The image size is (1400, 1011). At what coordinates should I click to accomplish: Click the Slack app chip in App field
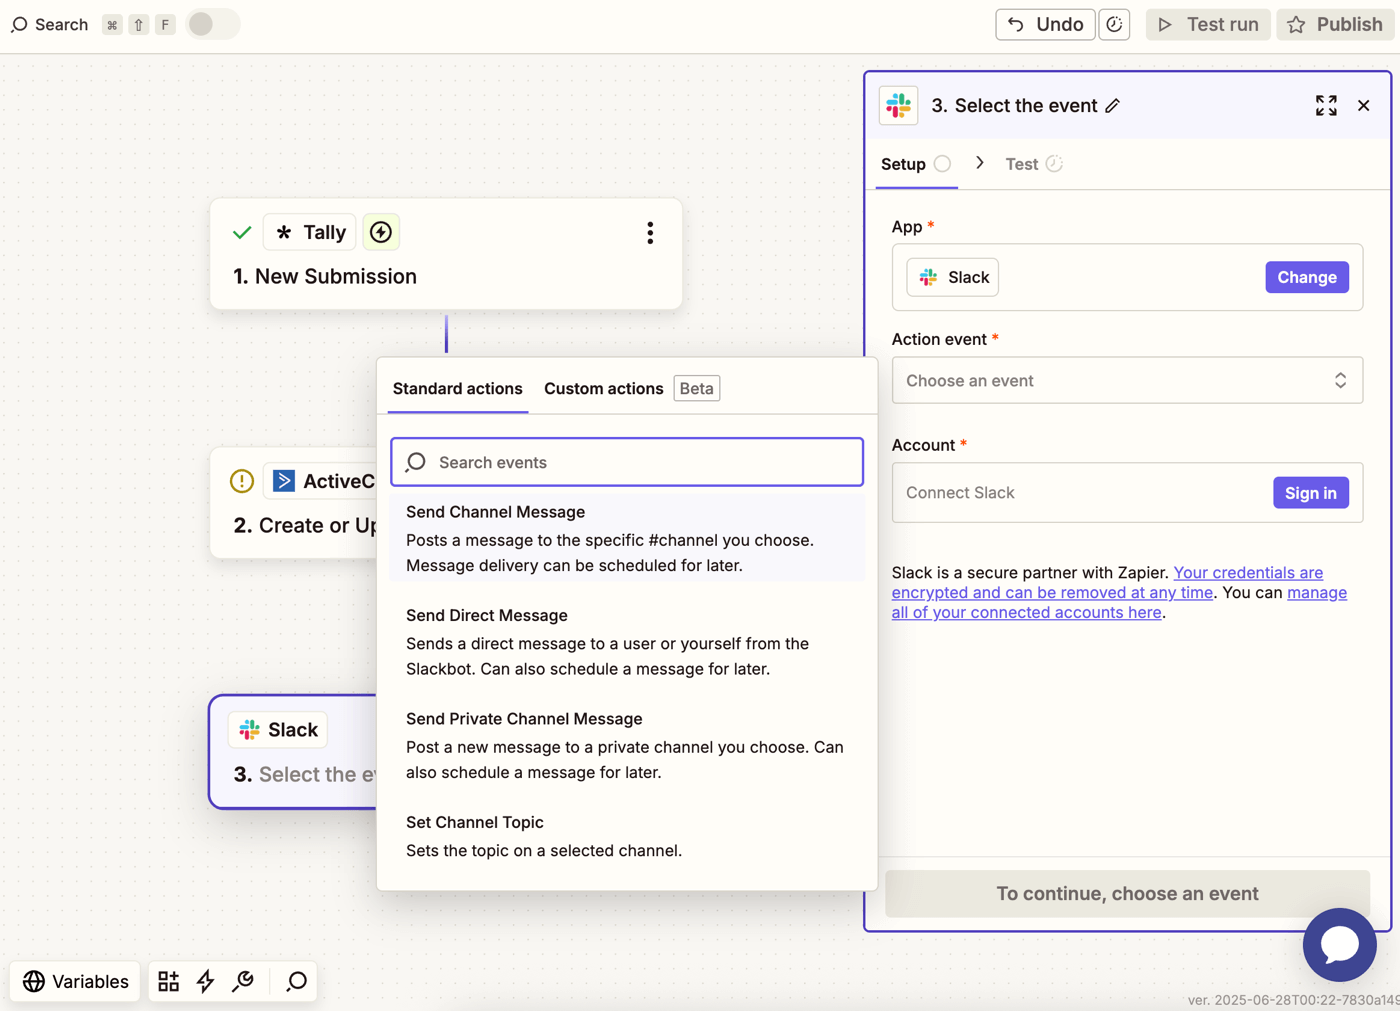(952, 277)
